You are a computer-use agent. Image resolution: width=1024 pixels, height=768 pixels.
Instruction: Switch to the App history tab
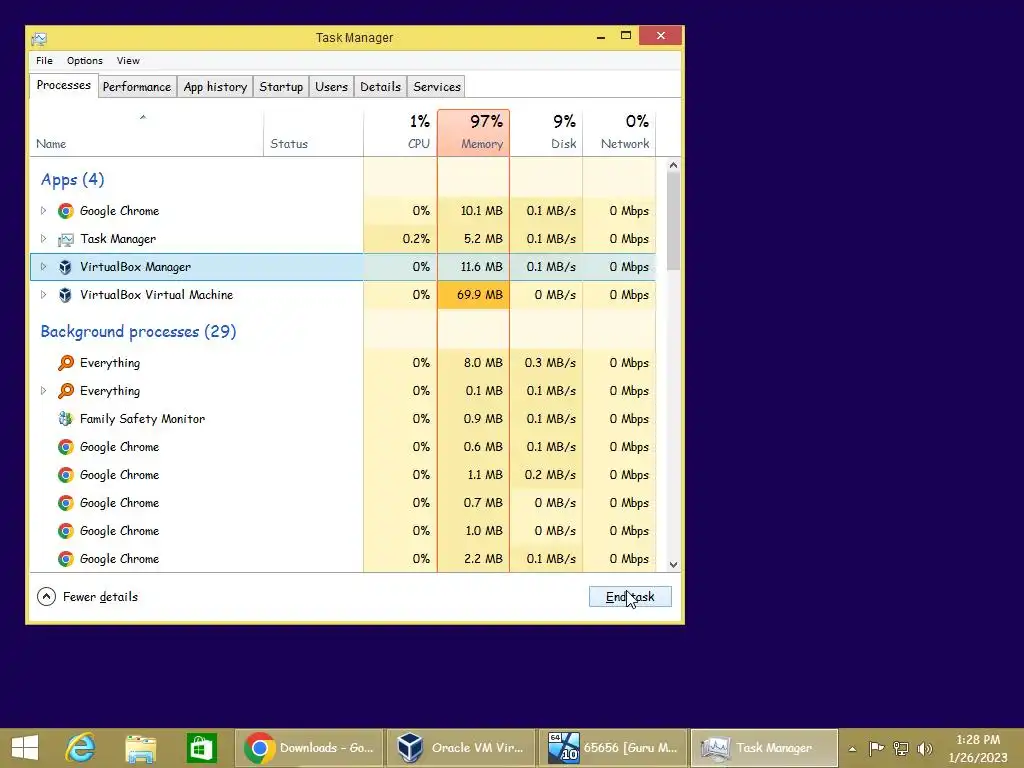click(x=216, y=87)
